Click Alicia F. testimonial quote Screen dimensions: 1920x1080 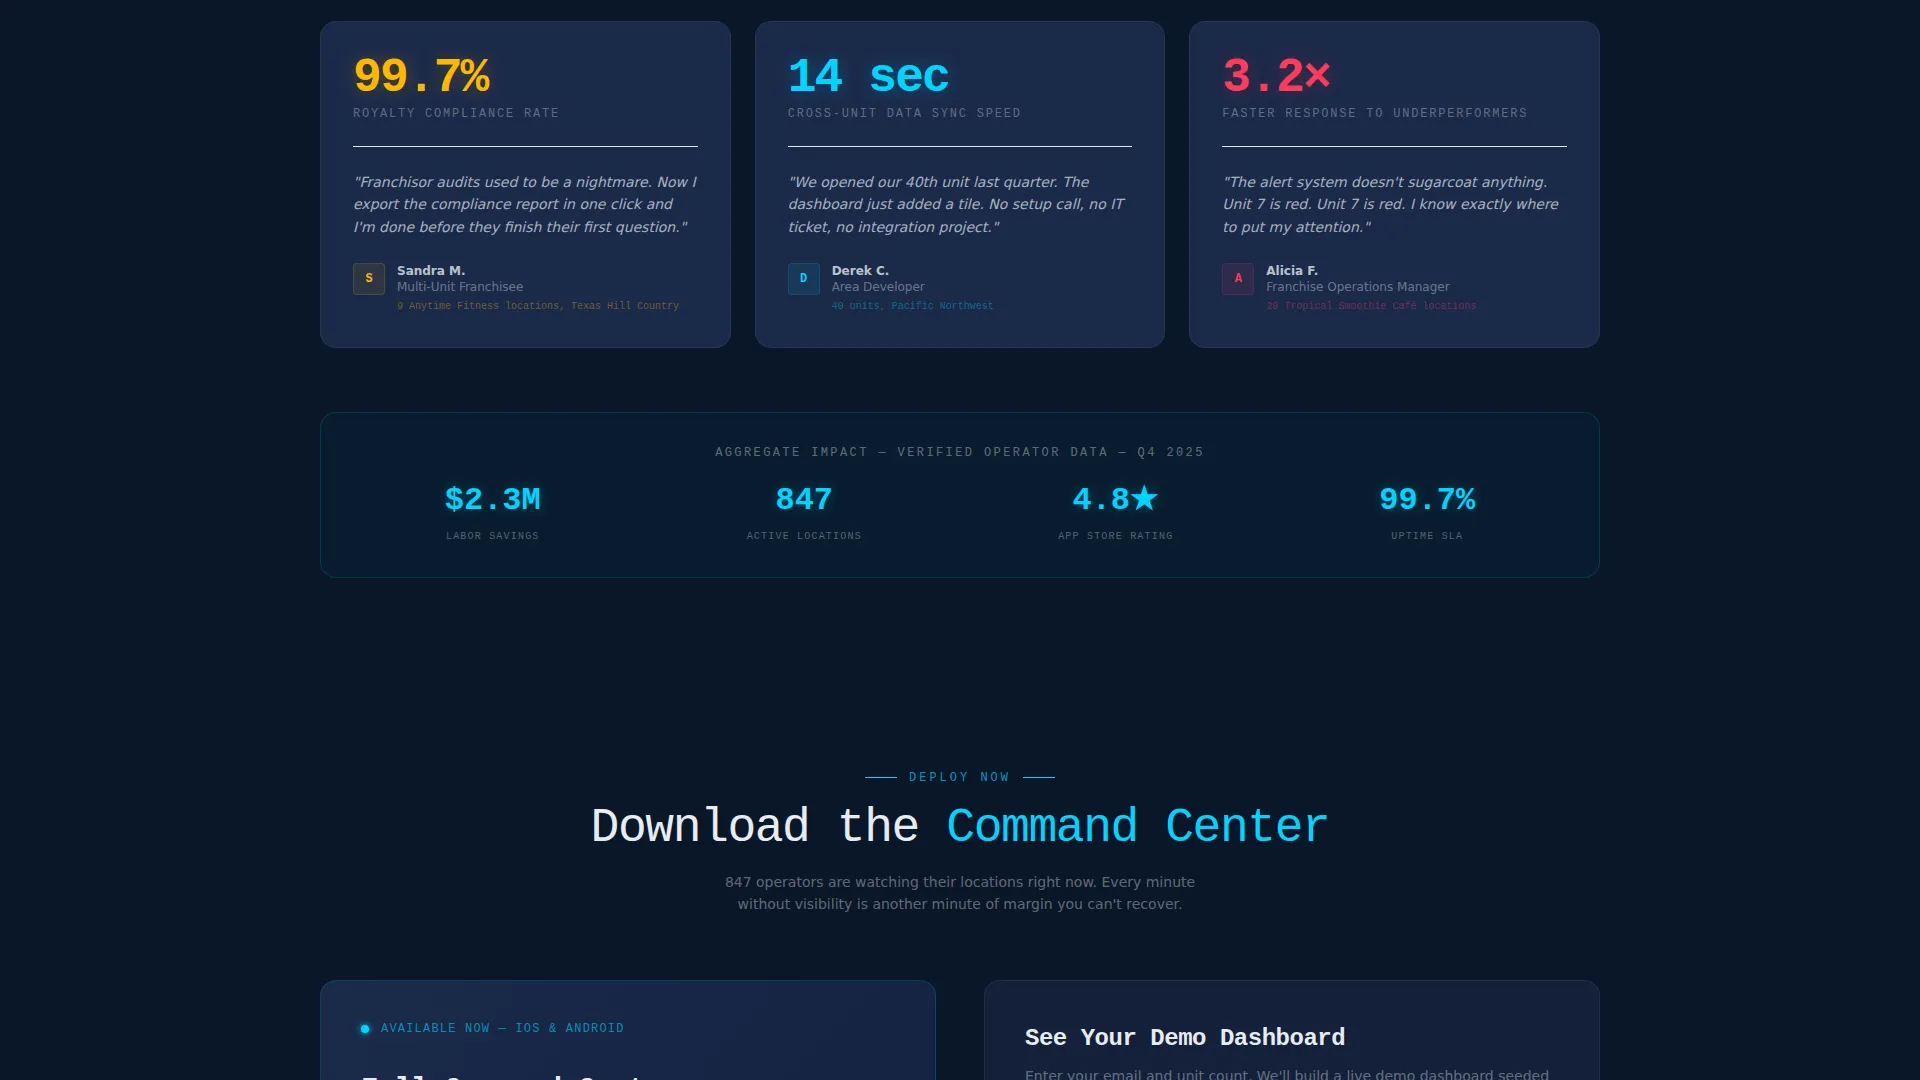tap(1391, 204)
